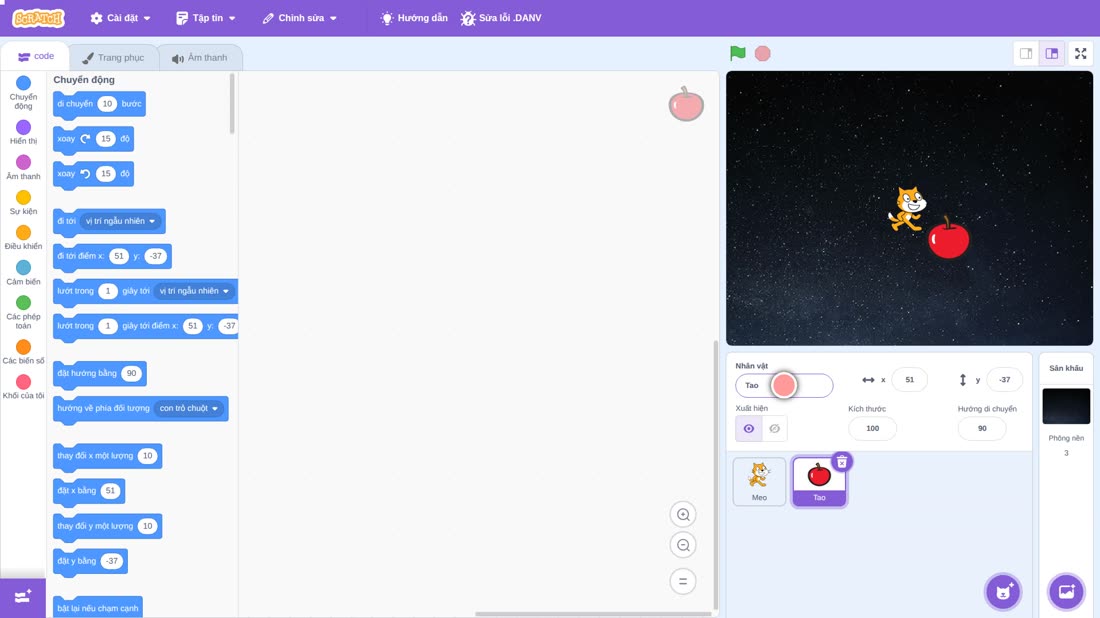Open Hướng dẫn tutorials
Screen dimensions: 1100x618
click(414, 18)
